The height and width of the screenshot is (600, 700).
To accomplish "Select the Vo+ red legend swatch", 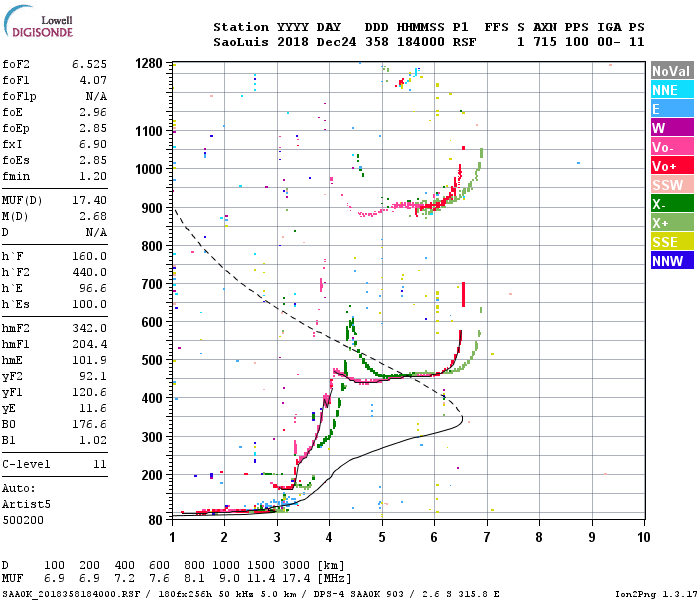I will [x=672, y=166].
